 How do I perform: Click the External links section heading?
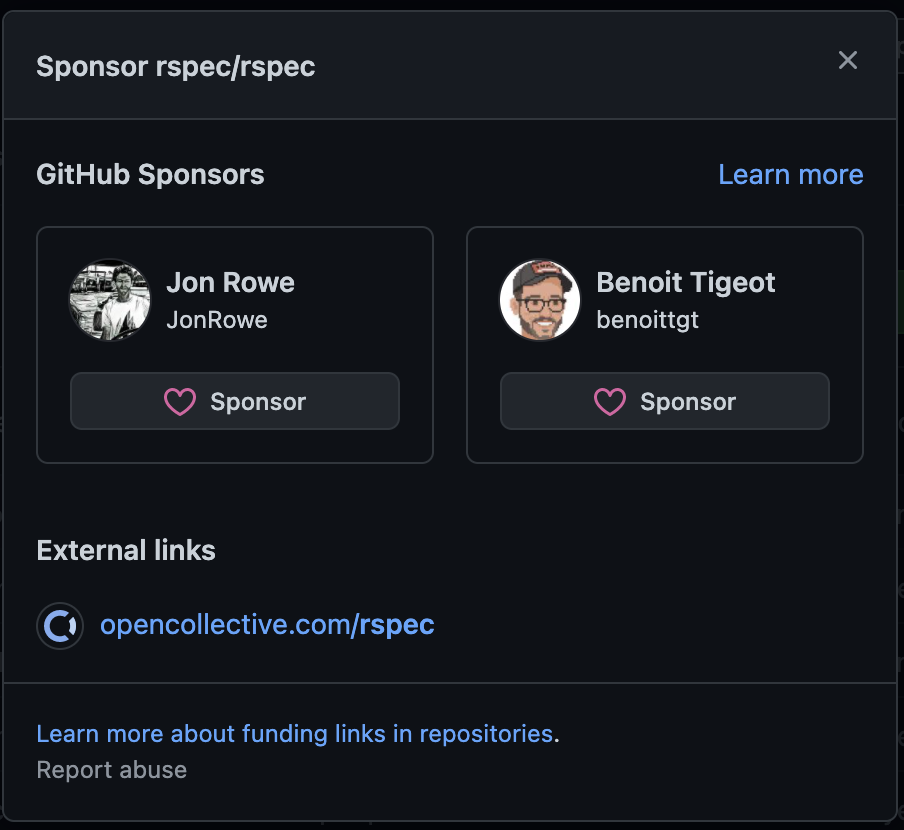point(126,550)
